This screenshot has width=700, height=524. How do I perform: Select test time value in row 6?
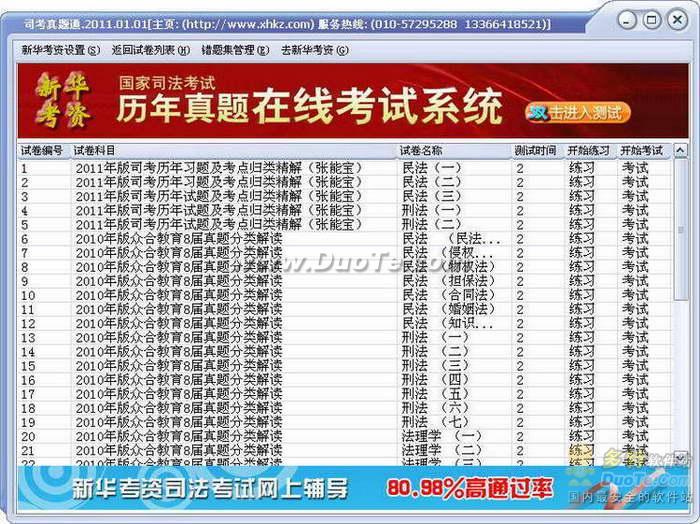(x=520, y=239)
